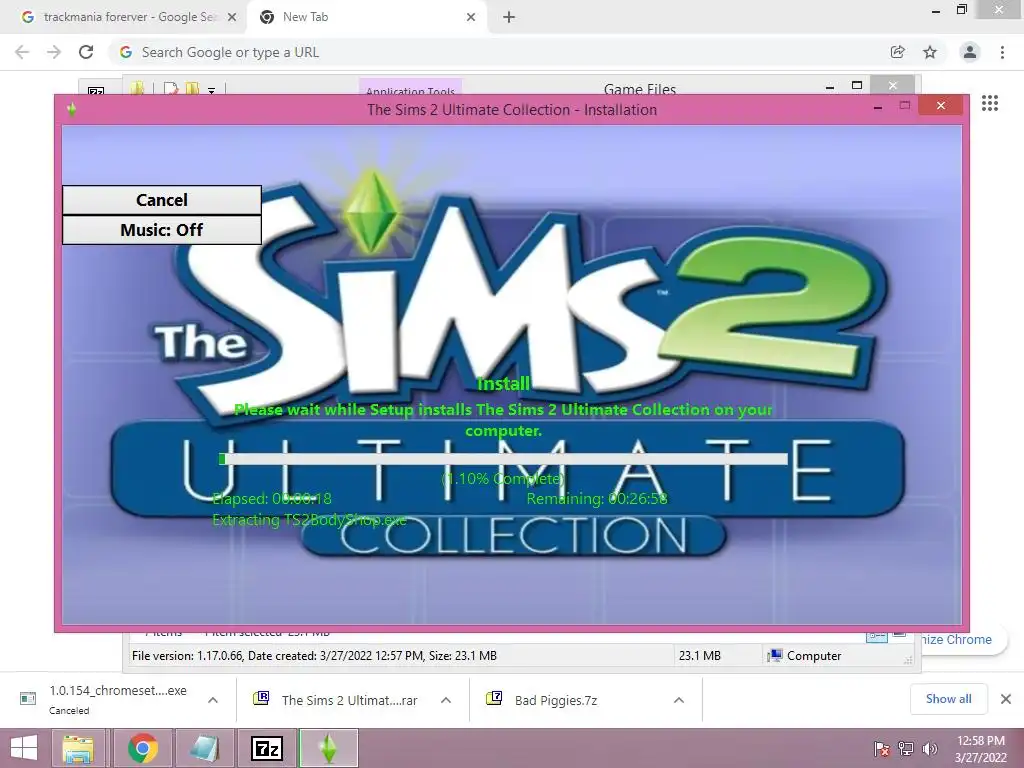Focus the Search Google or type a URL box
Screen dimensions: 1024x768
click(496, 52)
